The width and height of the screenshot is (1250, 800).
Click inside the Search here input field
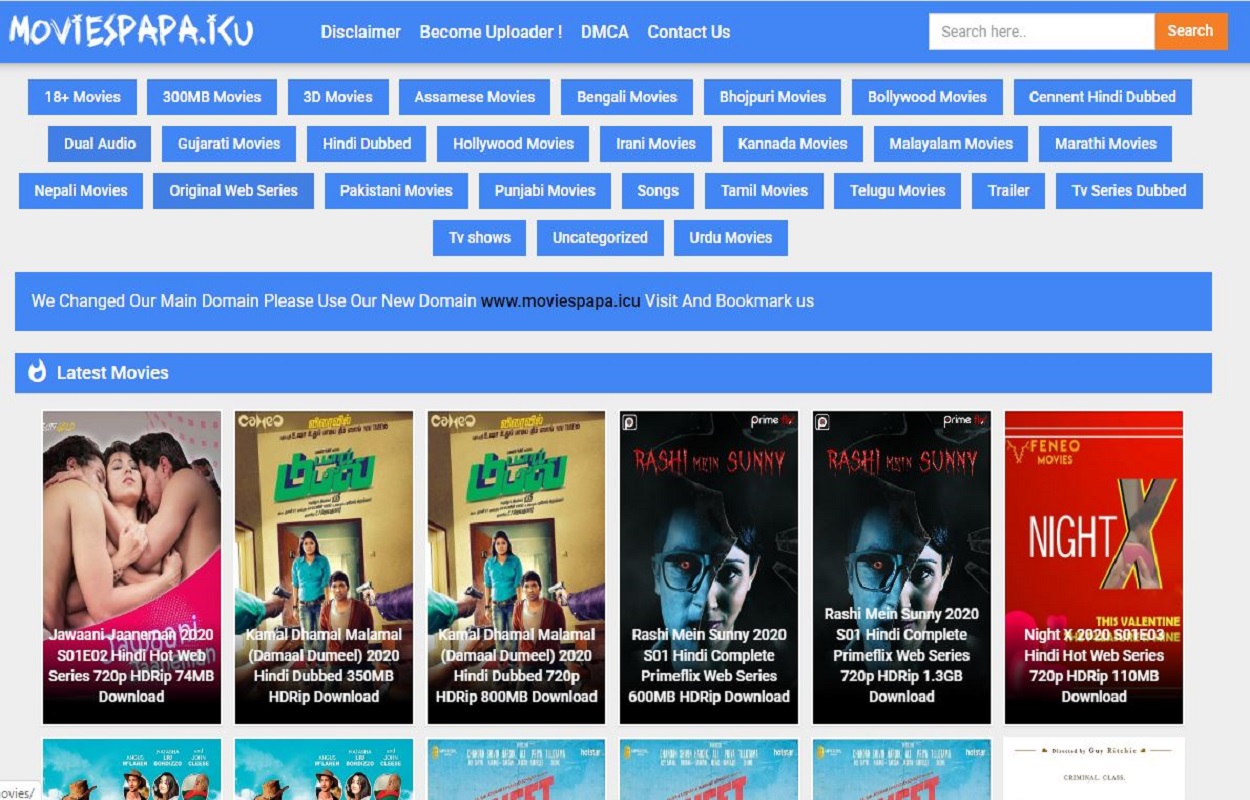tap(1040, 31)
